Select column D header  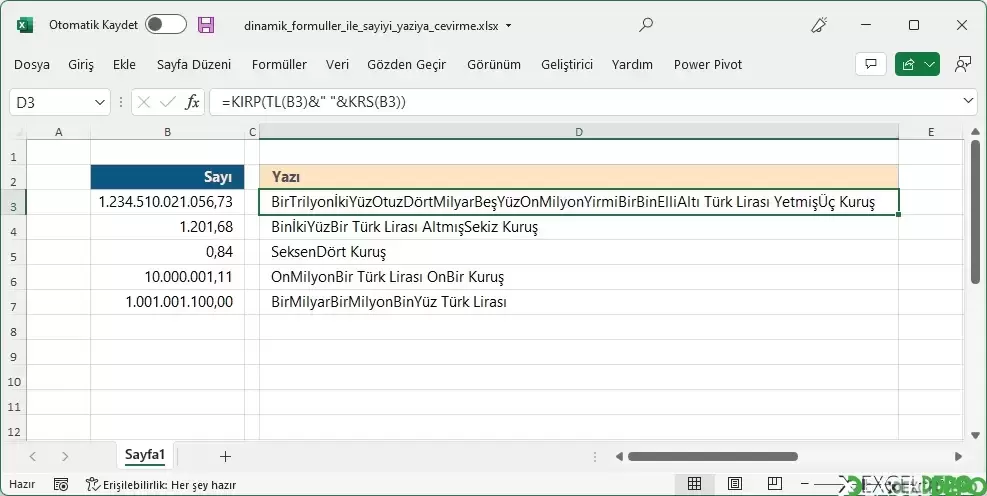578,132
